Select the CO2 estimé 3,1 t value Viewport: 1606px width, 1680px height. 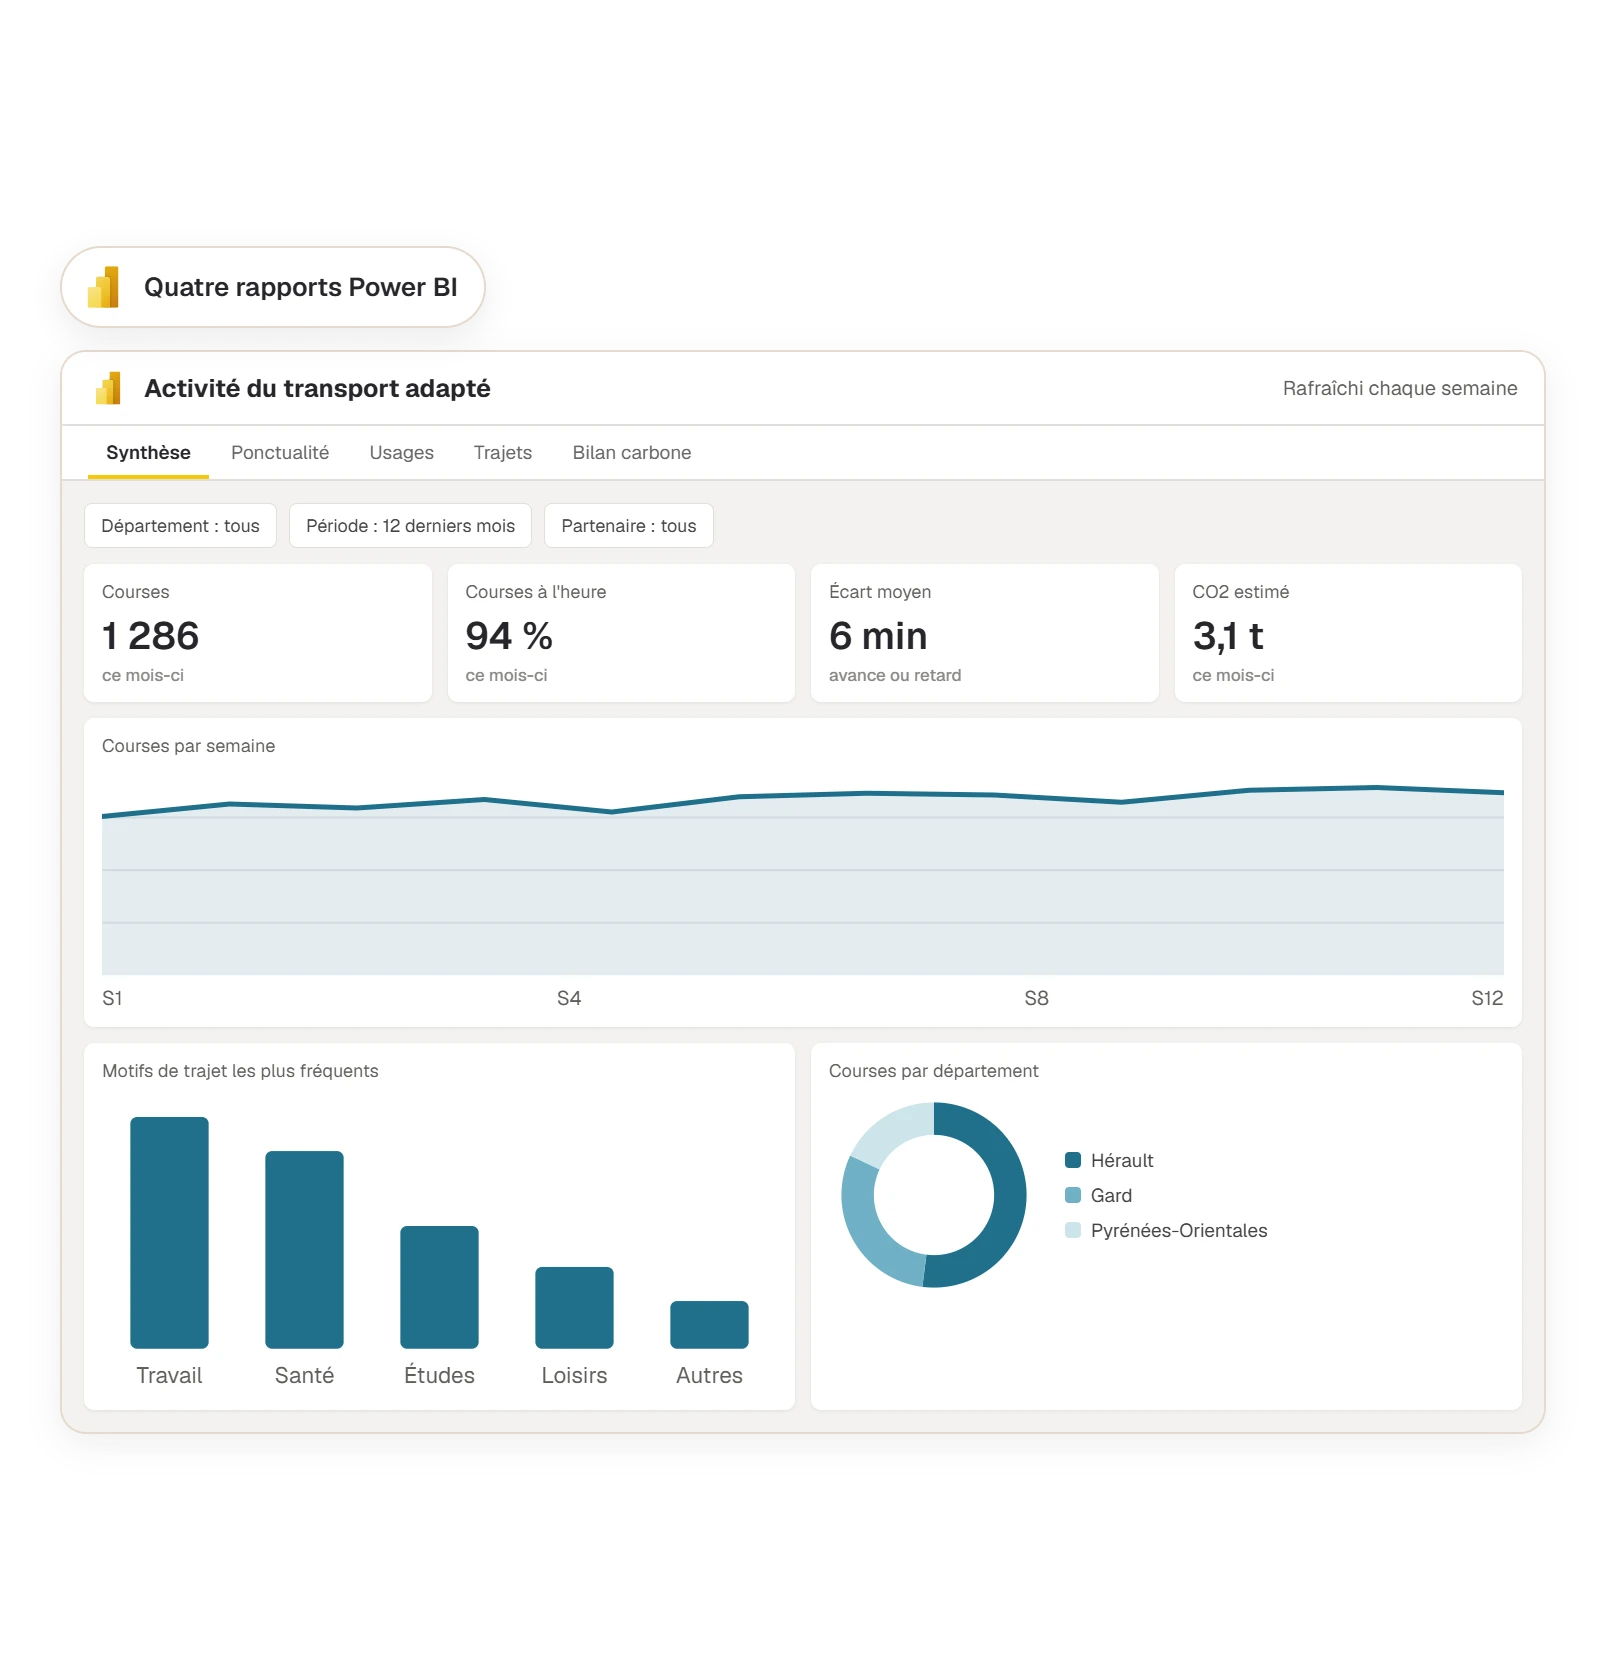(x=1228, y=636)
